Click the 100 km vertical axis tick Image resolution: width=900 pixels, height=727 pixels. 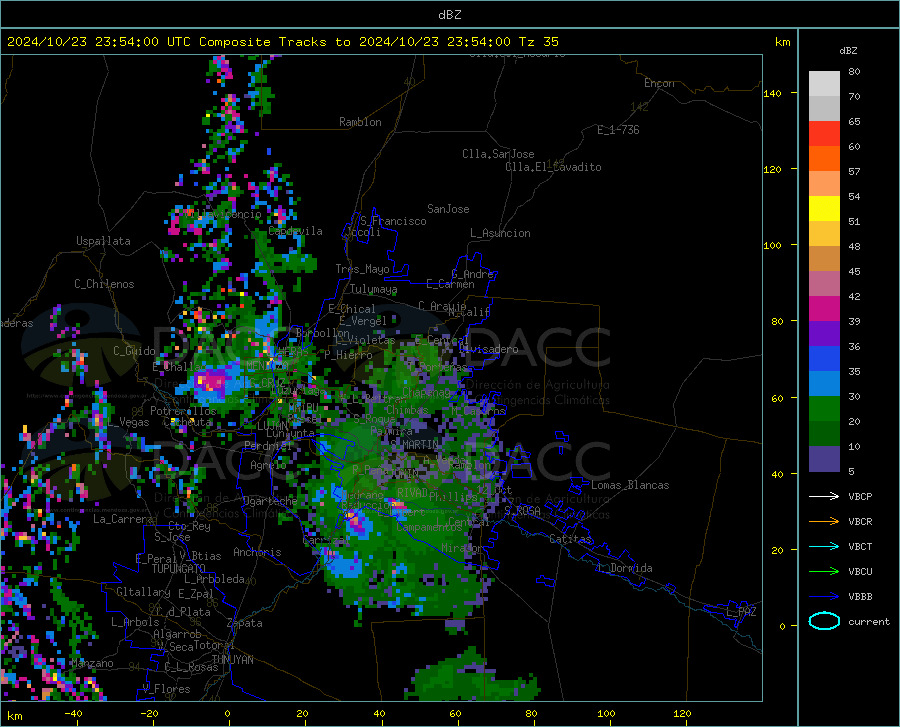point(772,245)
